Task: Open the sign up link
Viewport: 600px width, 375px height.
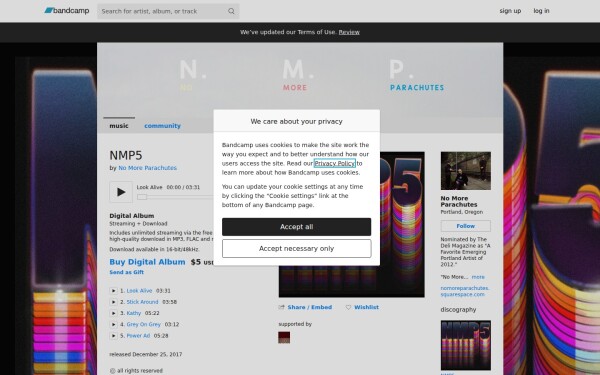Action: (510, 11)
